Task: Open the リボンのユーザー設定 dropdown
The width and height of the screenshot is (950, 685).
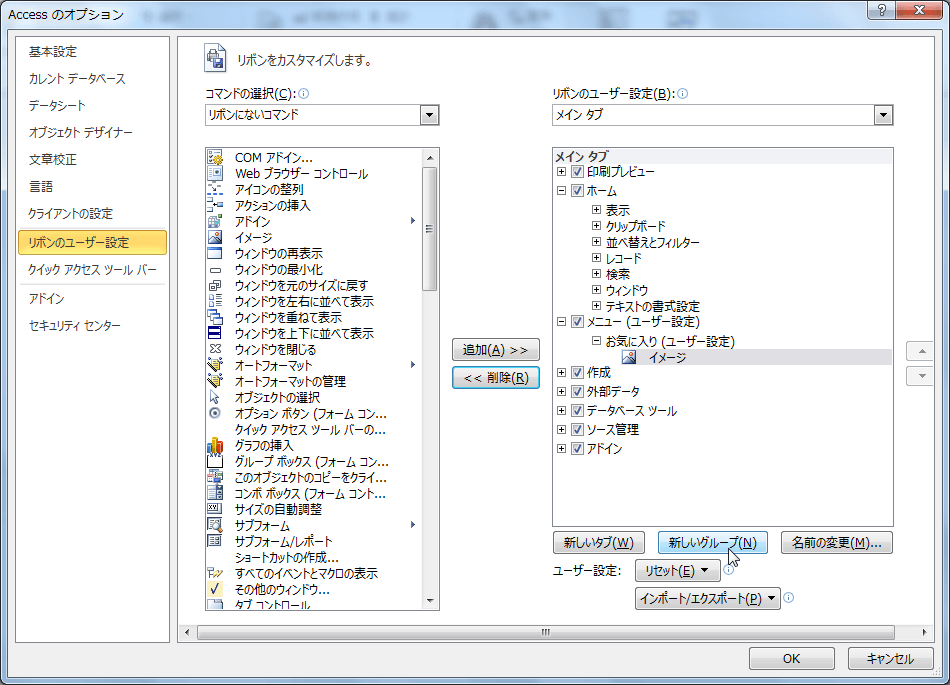Action: [883, 114]
